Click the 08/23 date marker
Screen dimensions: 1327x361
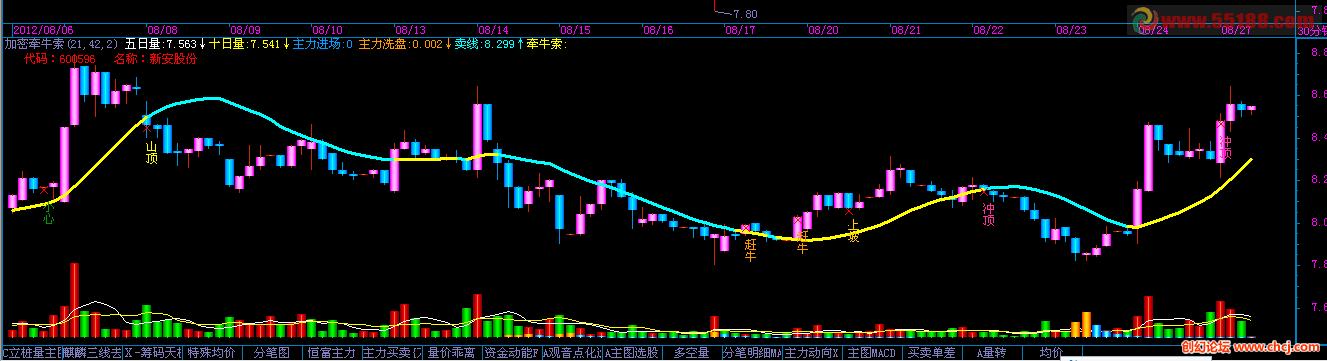(x=1071, y=31)
